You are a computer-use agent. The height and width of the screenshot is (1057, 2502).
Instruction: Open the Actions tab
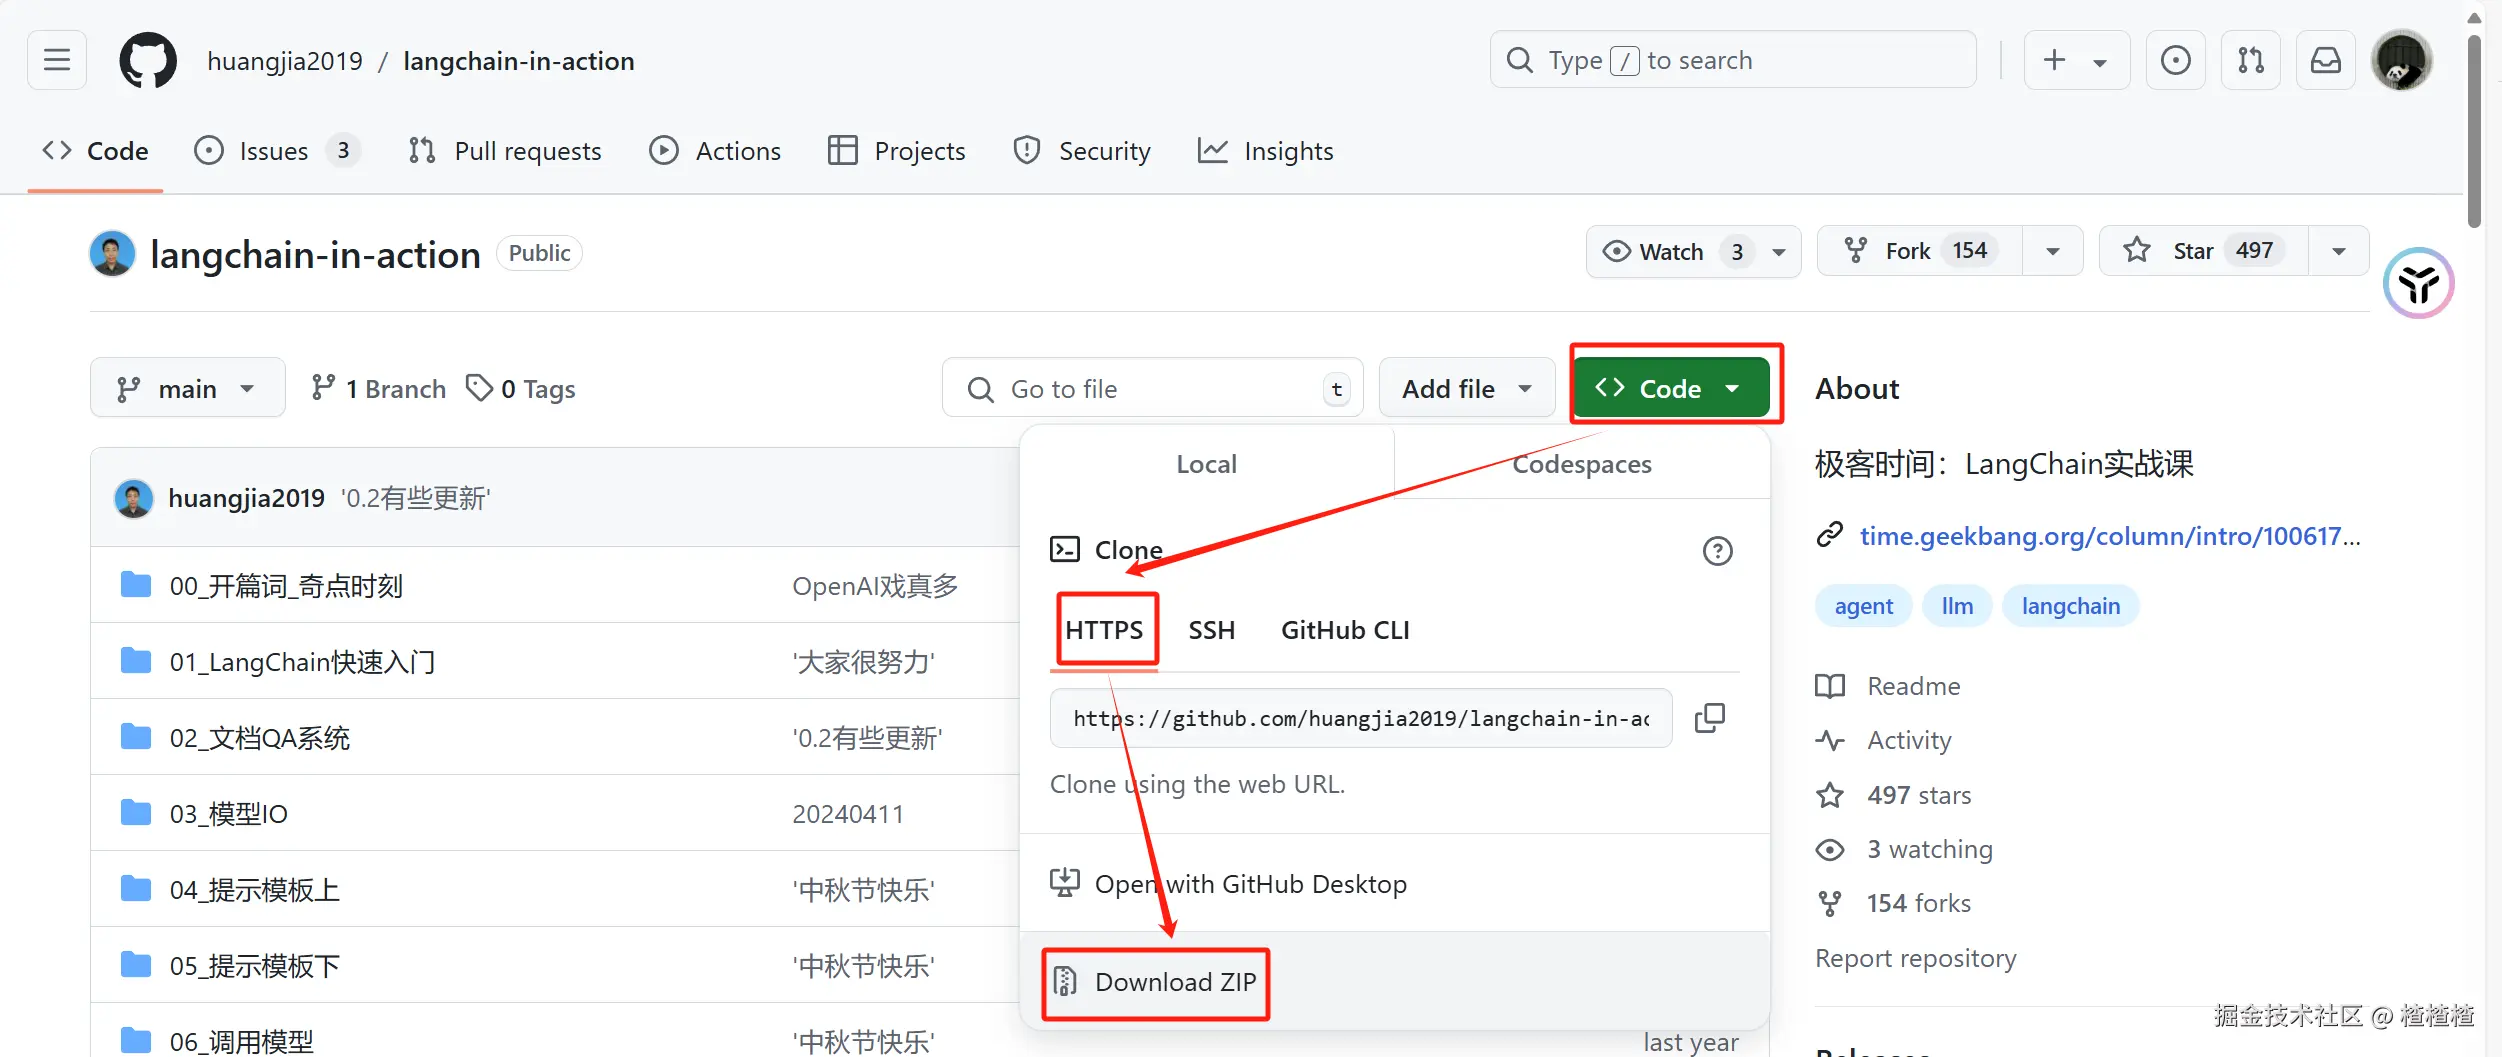coord(715,151)
